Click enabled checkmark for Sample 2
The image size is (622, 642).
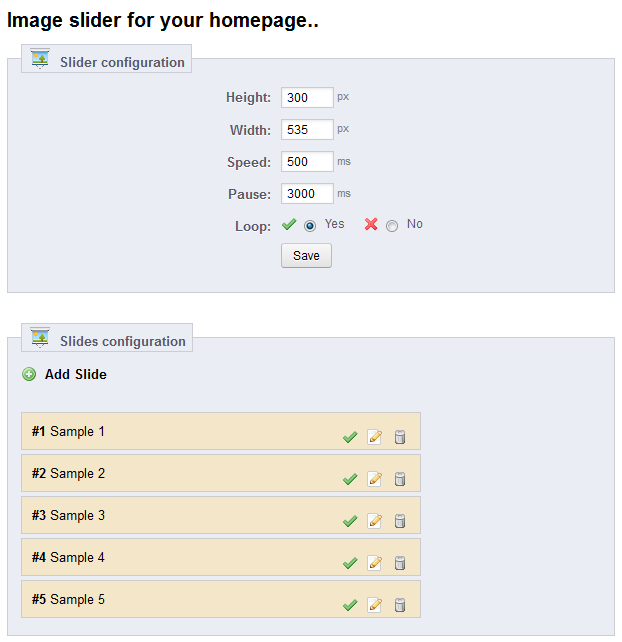pyautogui.click(x=350, y=479)
